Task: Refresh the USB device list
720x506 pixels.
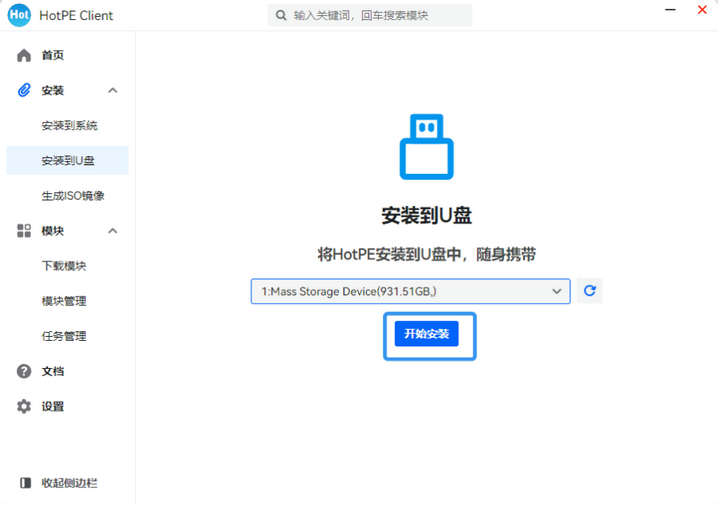Action: pyautogui.click(x=590, y=291)
